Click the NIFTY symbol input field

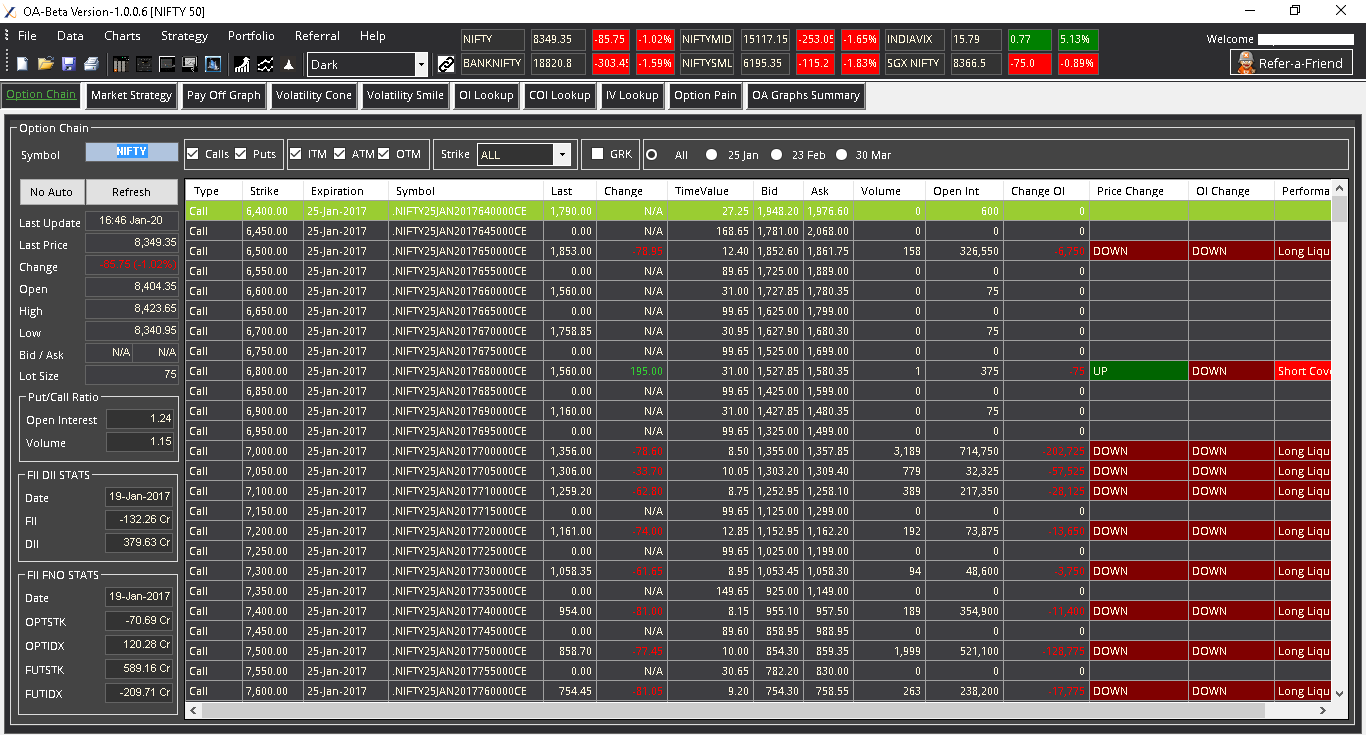(131, 152)
